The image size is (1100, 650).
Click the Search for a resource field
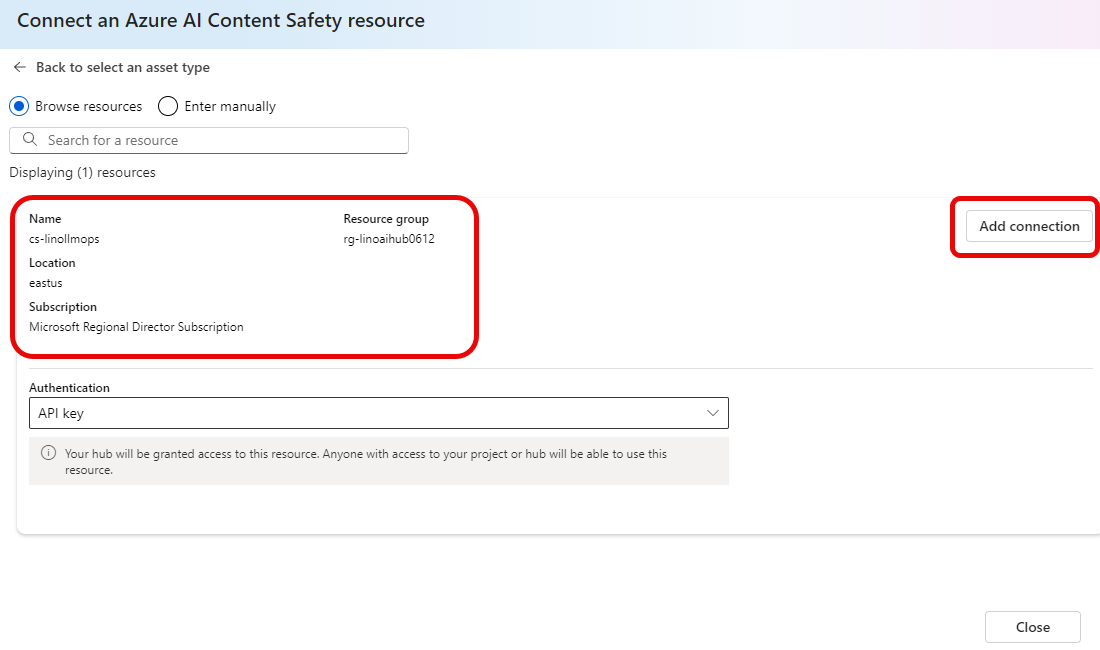coord(208,140)
